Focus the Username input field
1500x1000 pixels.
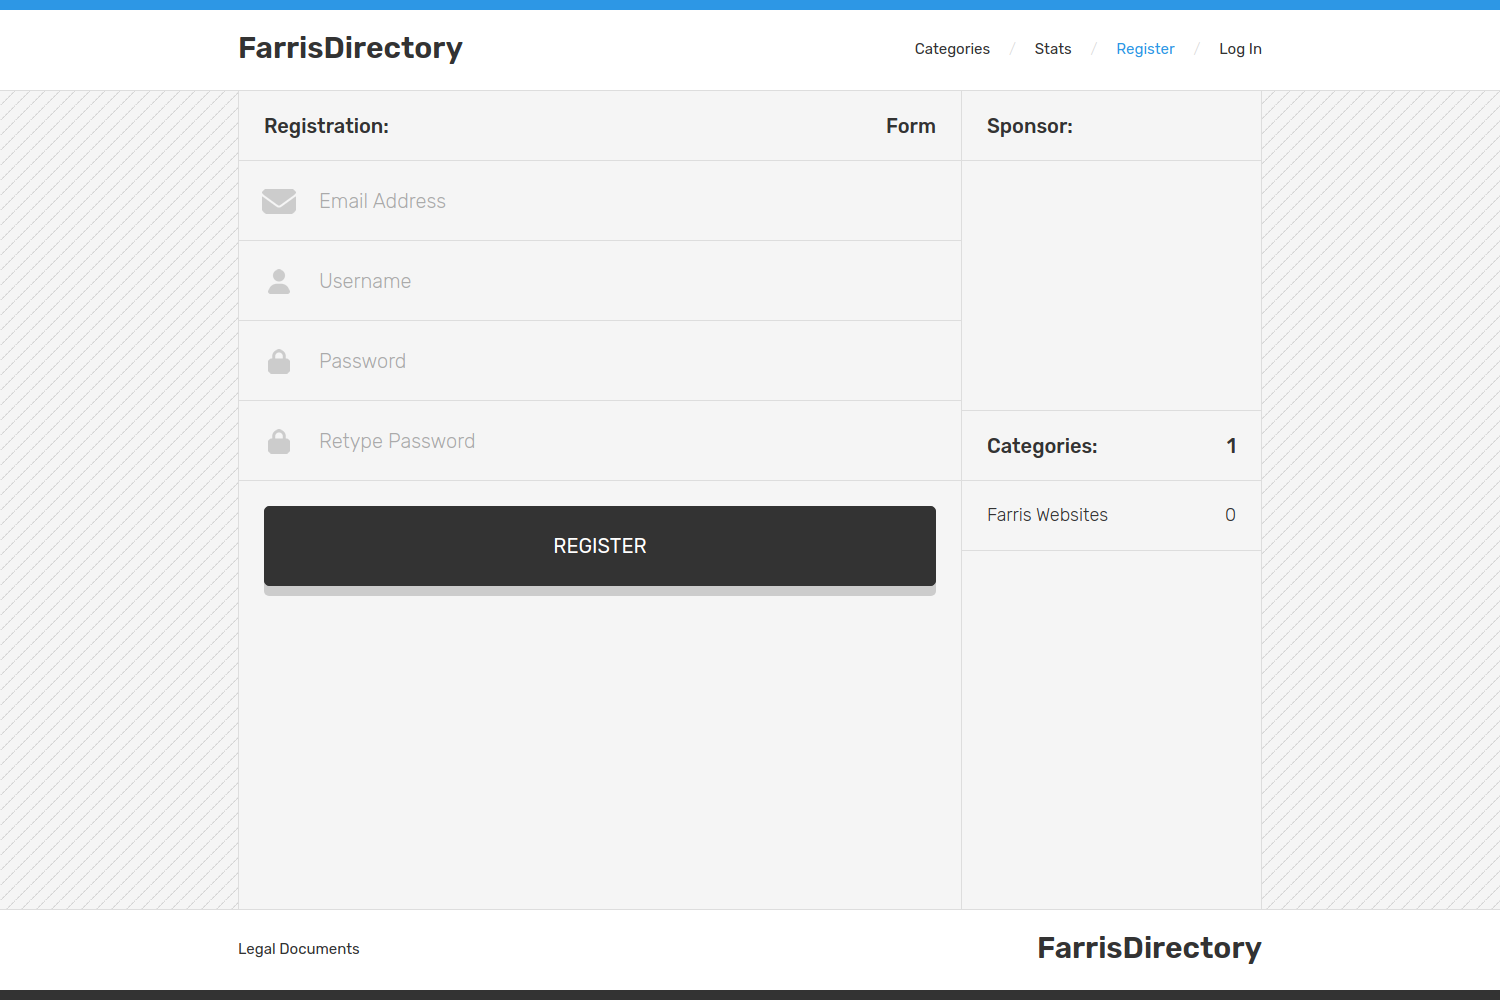(x=600, y=281)
